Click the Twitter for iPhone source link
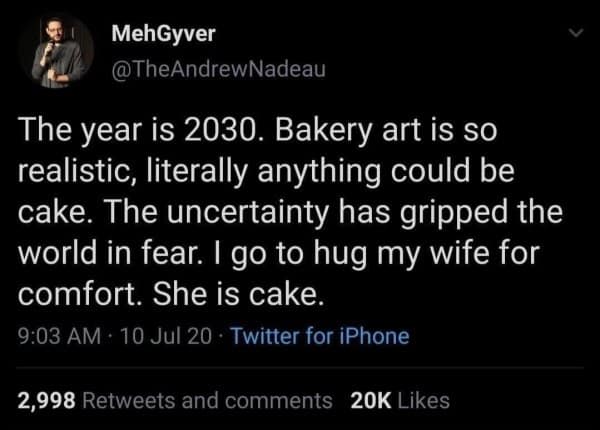 click(x=320, y=336)
